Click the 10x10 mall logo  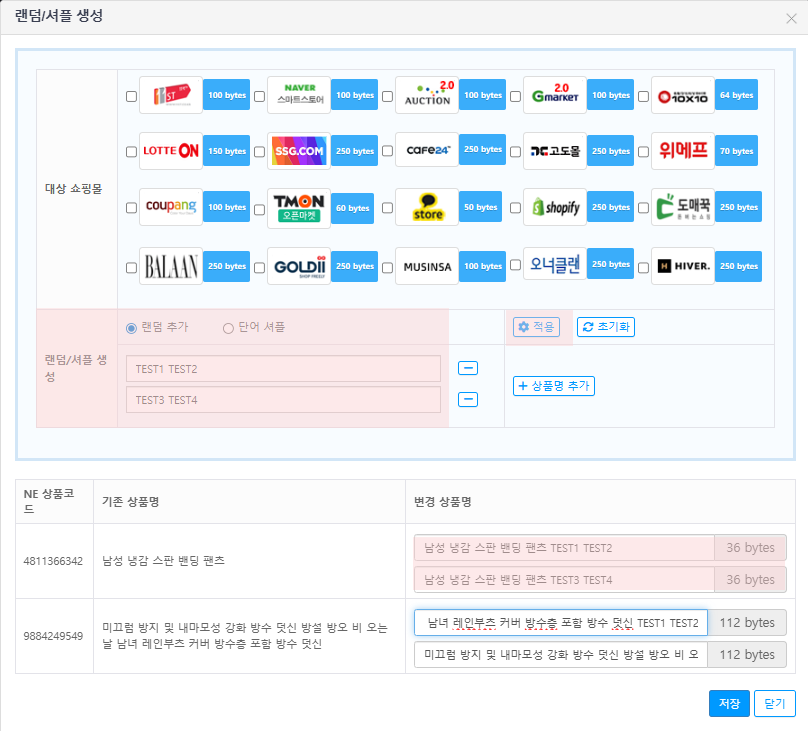[683, 95]
